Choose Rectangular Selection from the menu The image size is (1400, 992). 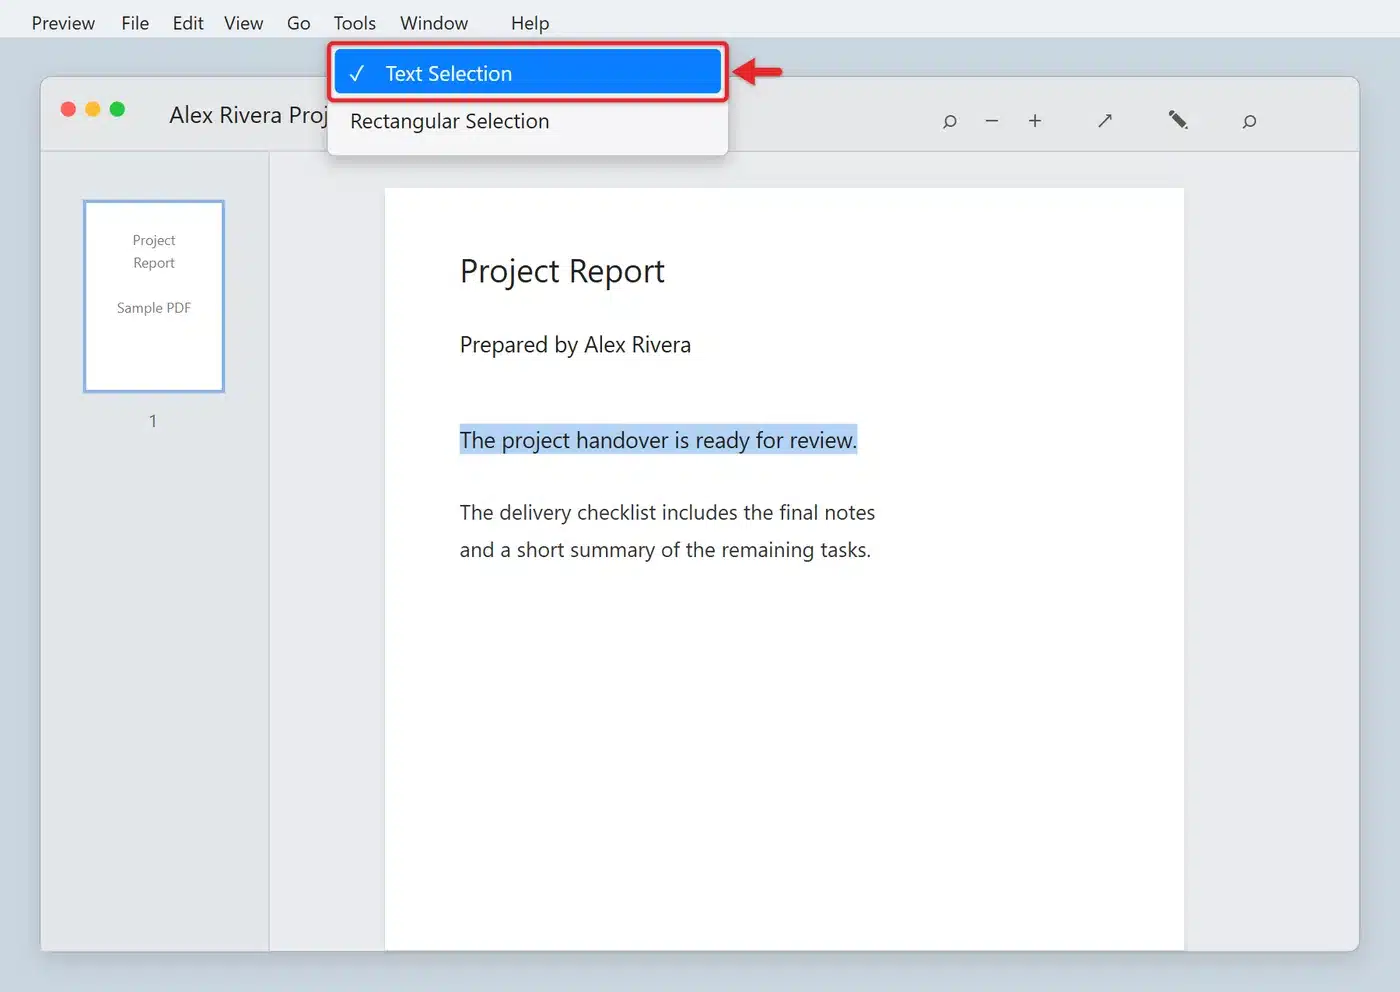tap(528, 121)
